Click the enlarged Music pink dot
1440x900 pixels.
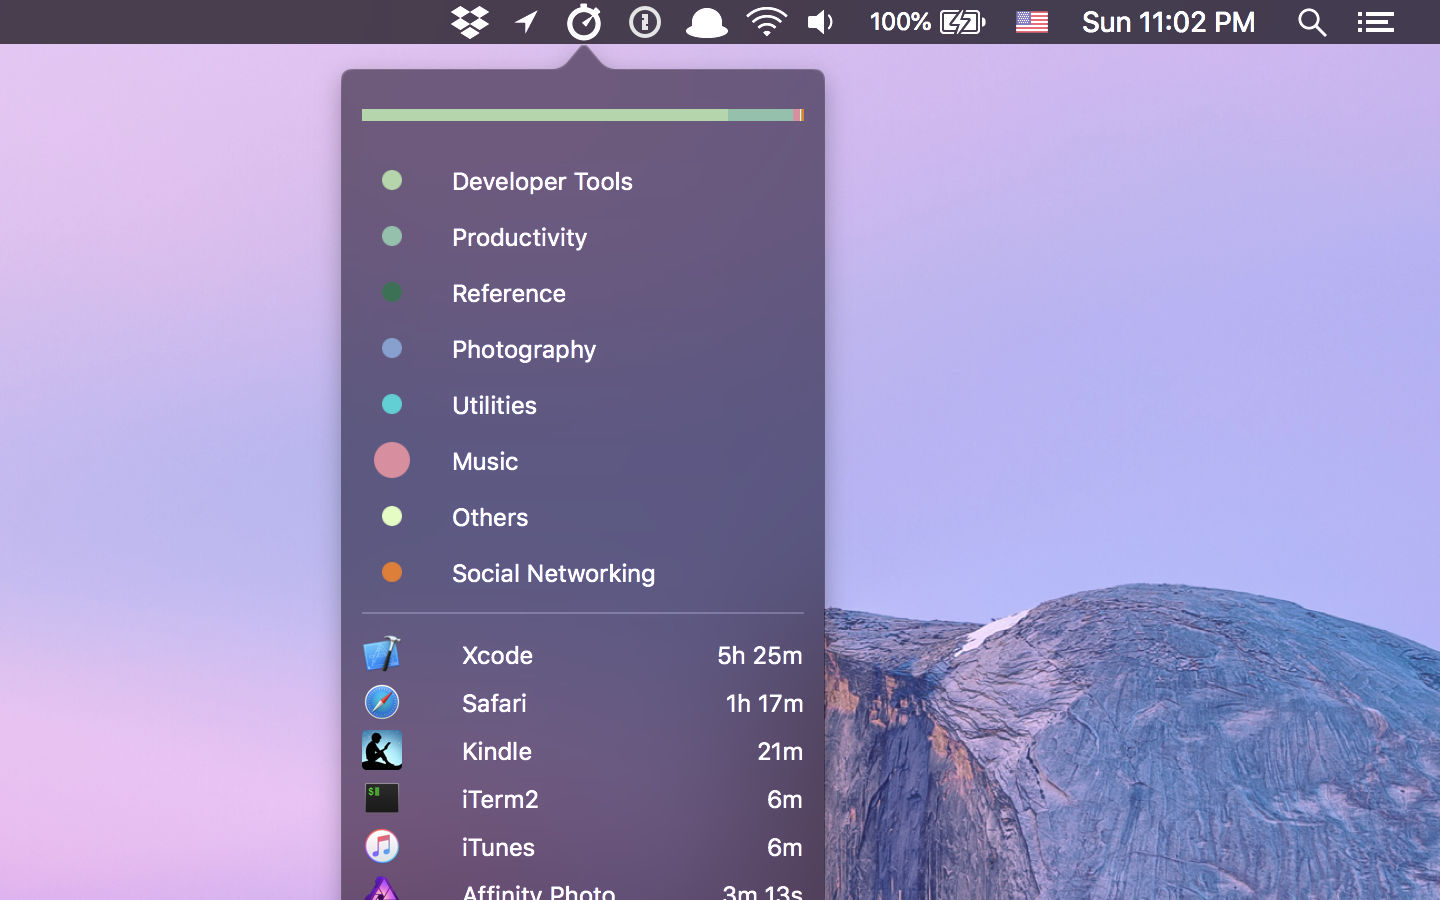392,460
